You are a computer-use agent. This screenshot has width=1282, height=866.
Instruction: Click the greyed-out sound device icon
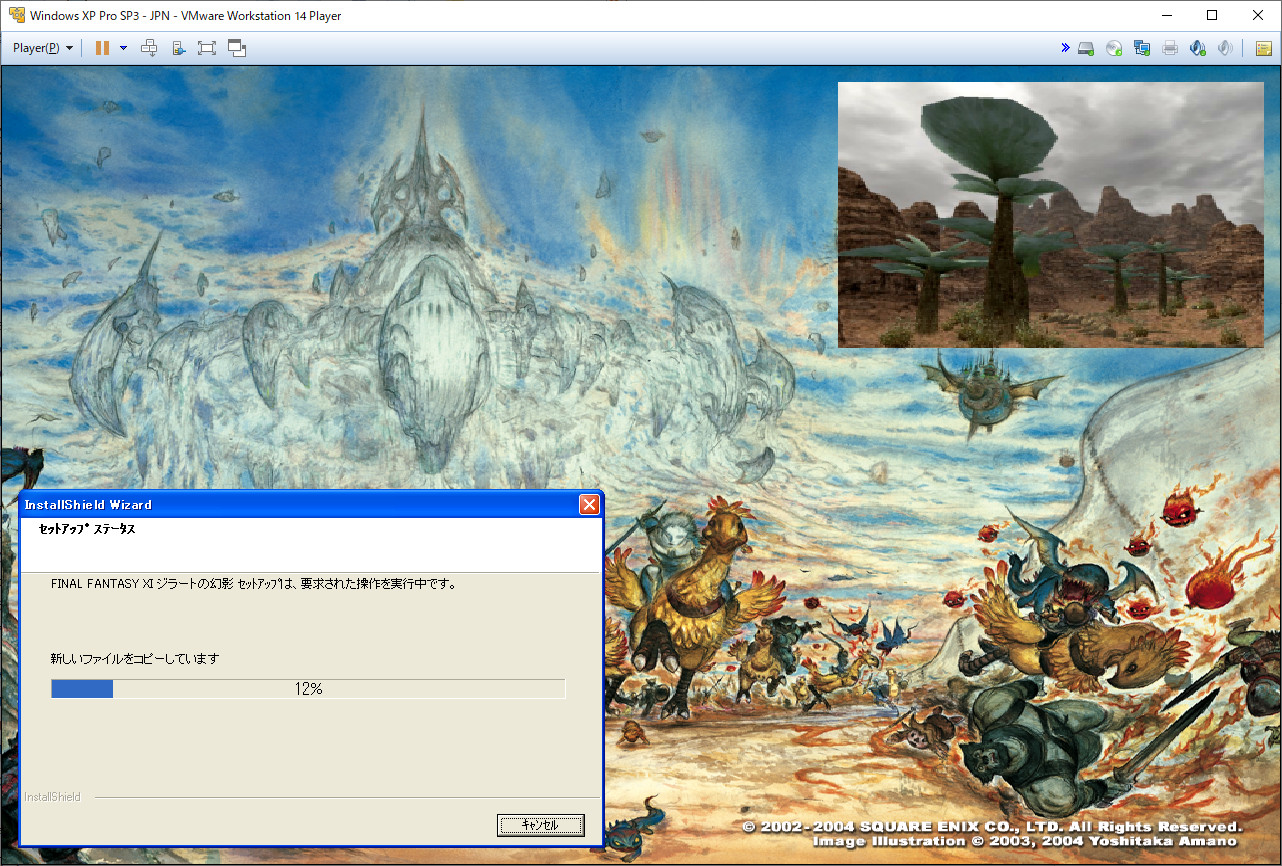pos(1225,48)
